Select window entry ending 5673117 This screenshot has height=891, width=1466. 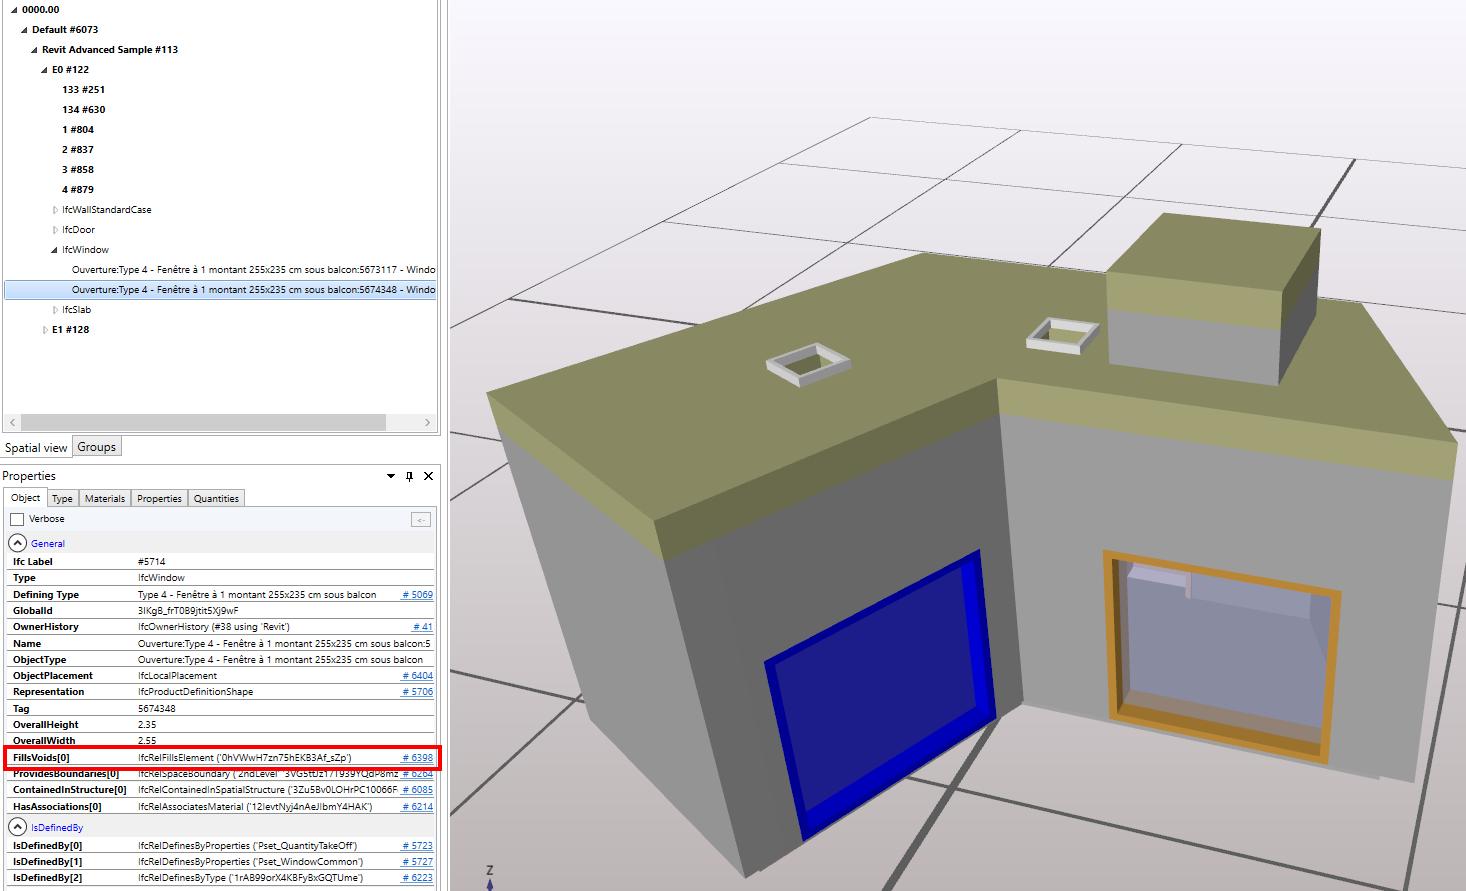253,270
